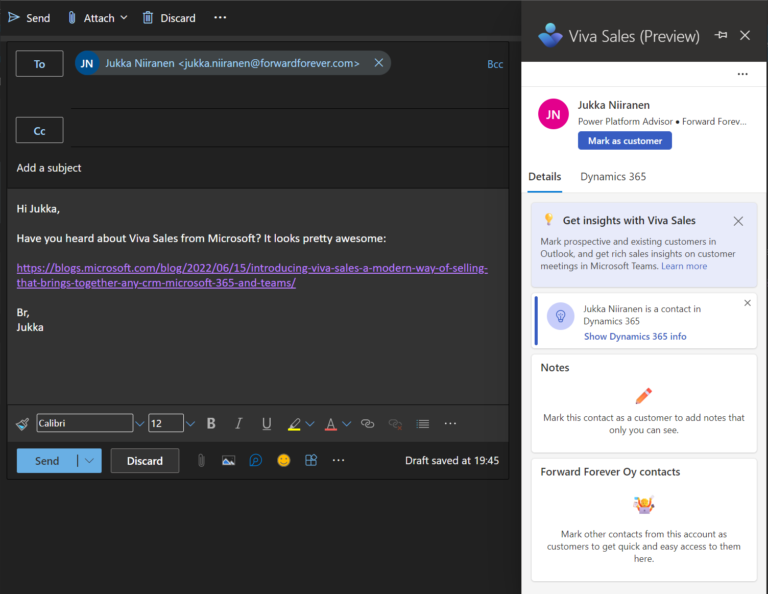The height and width of the screenshot is (594, 768).
Task: Insert pictures inline using image icon
Action: (229, 460)
